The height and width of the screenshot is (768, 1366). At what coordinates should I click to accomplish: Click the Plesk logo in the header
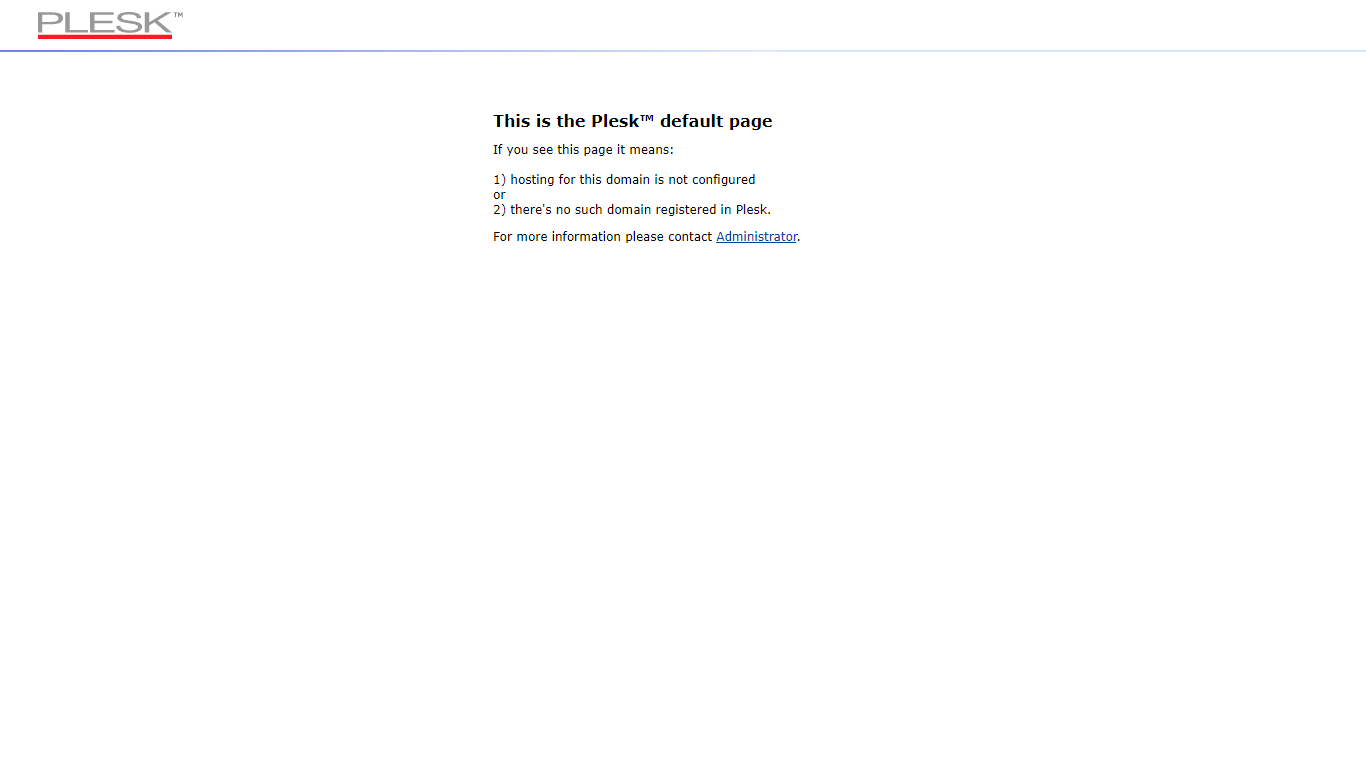pyautogui.click(x=110, y=25)
